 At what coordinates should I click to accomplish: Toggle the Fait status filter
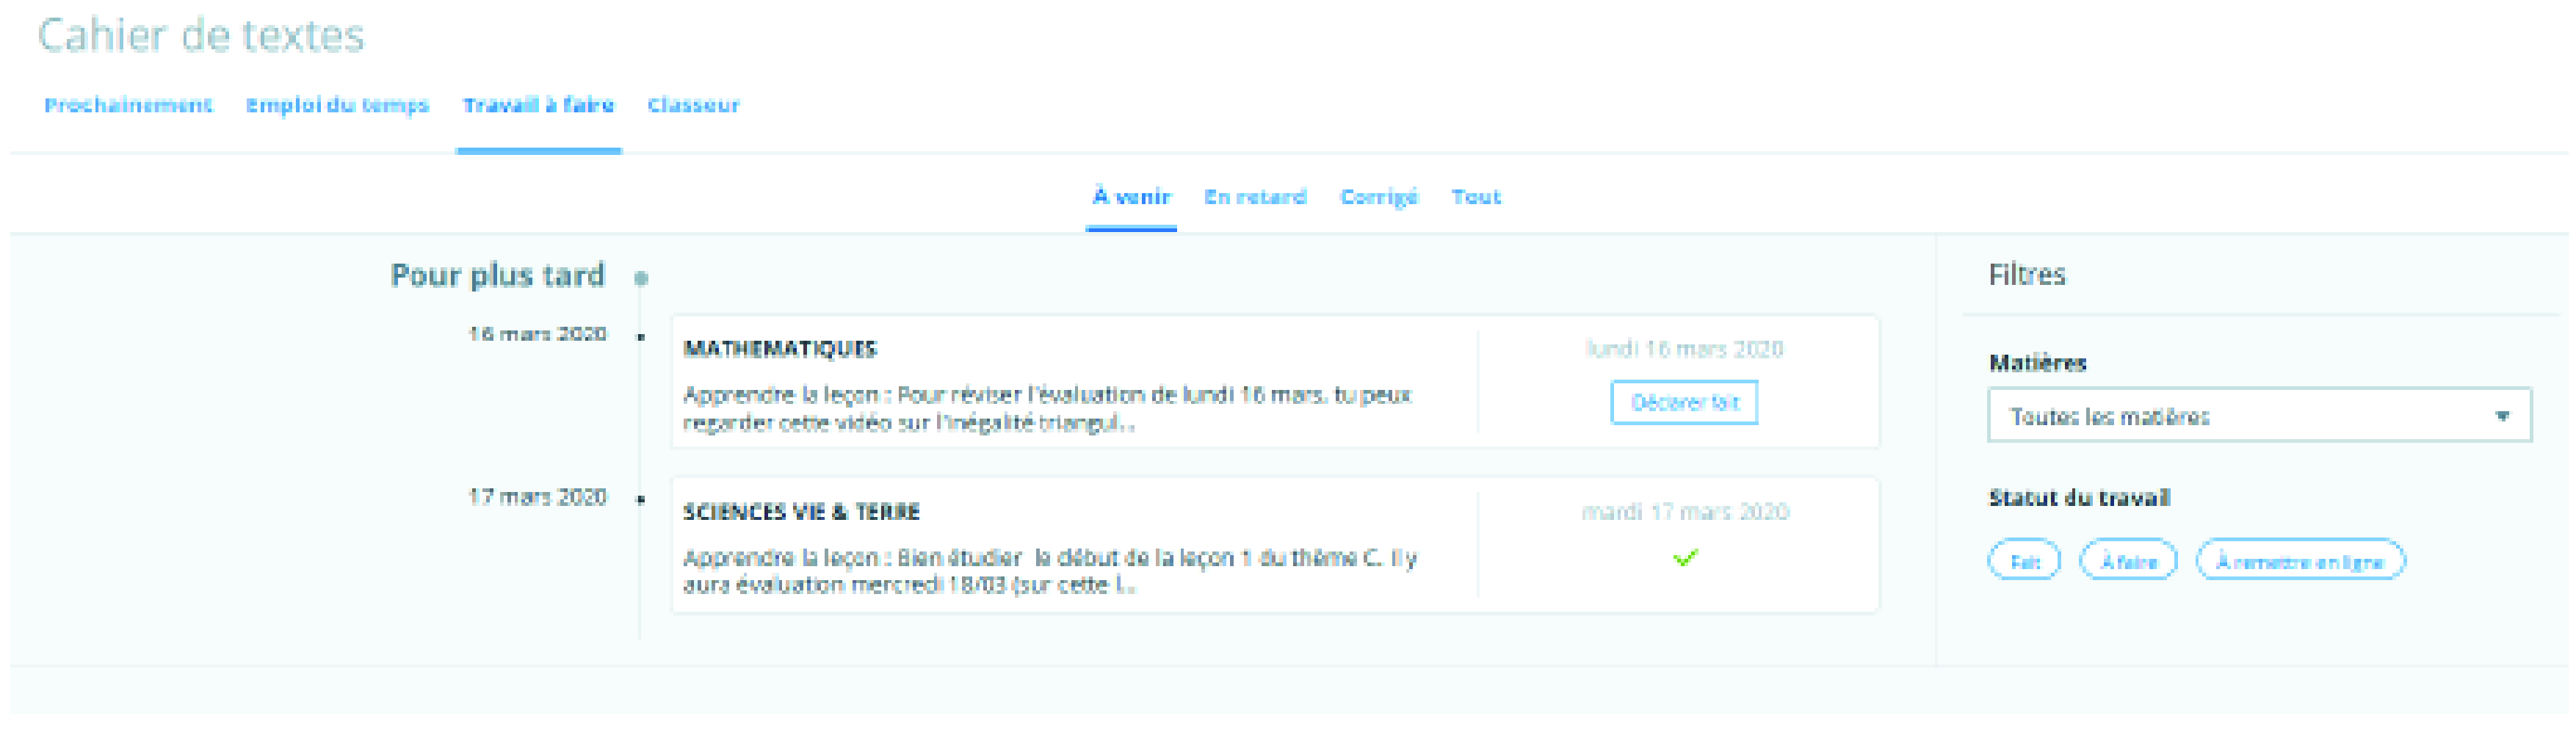click(x=2023, y=561)
